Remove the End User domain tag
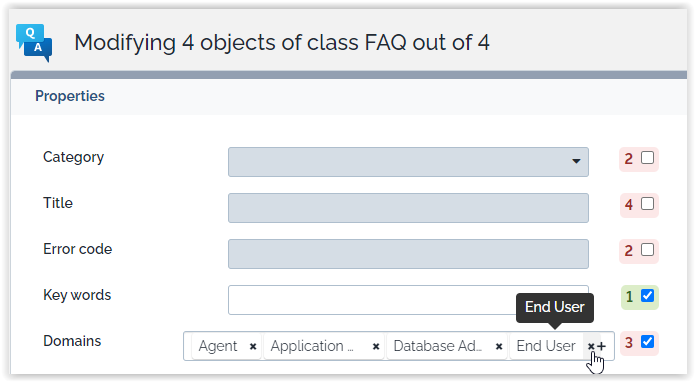This screenshot has height=382, width=695. tap(591, 347)
